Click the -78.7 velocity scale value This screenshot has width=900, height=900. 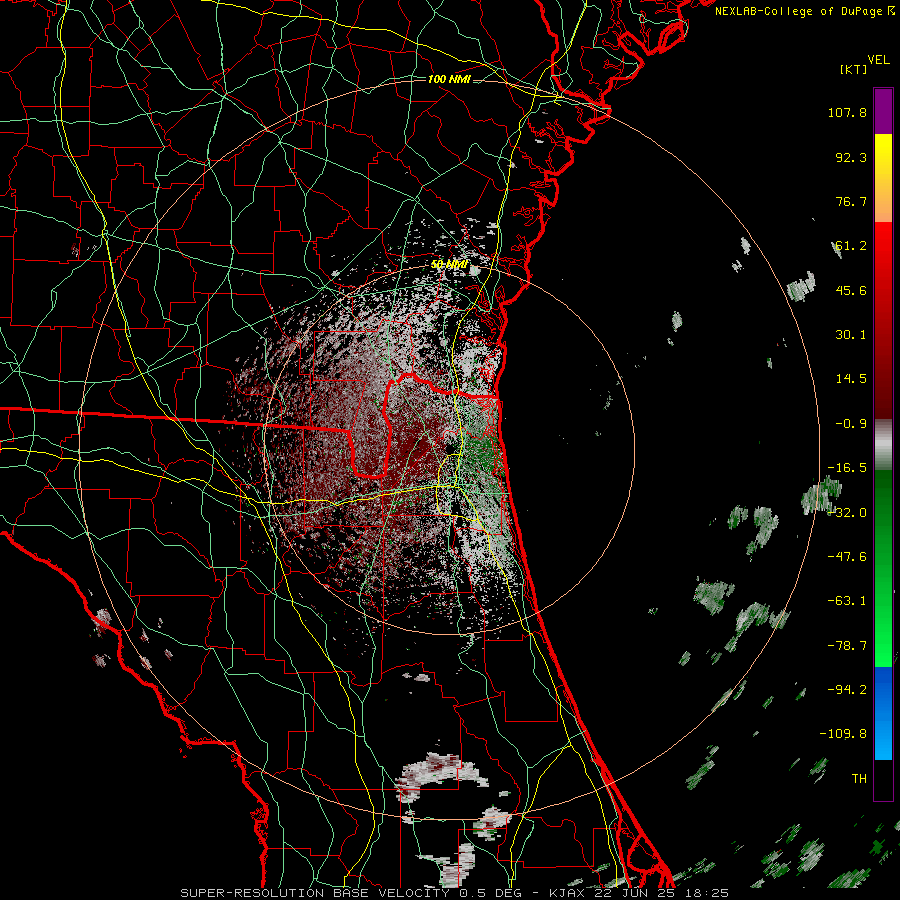click(x=847, y=646)
